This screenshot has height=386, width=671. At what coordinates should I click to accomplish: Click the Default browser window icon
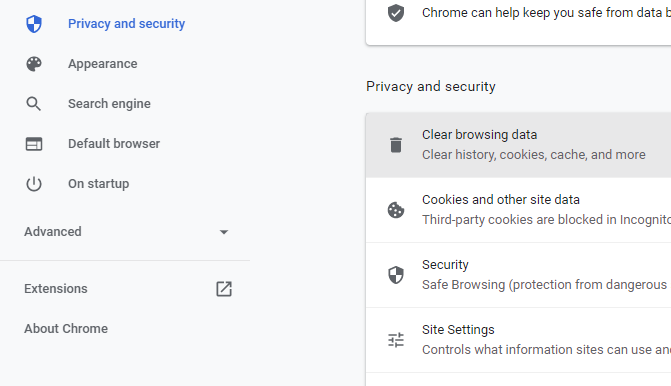[34, 144]
